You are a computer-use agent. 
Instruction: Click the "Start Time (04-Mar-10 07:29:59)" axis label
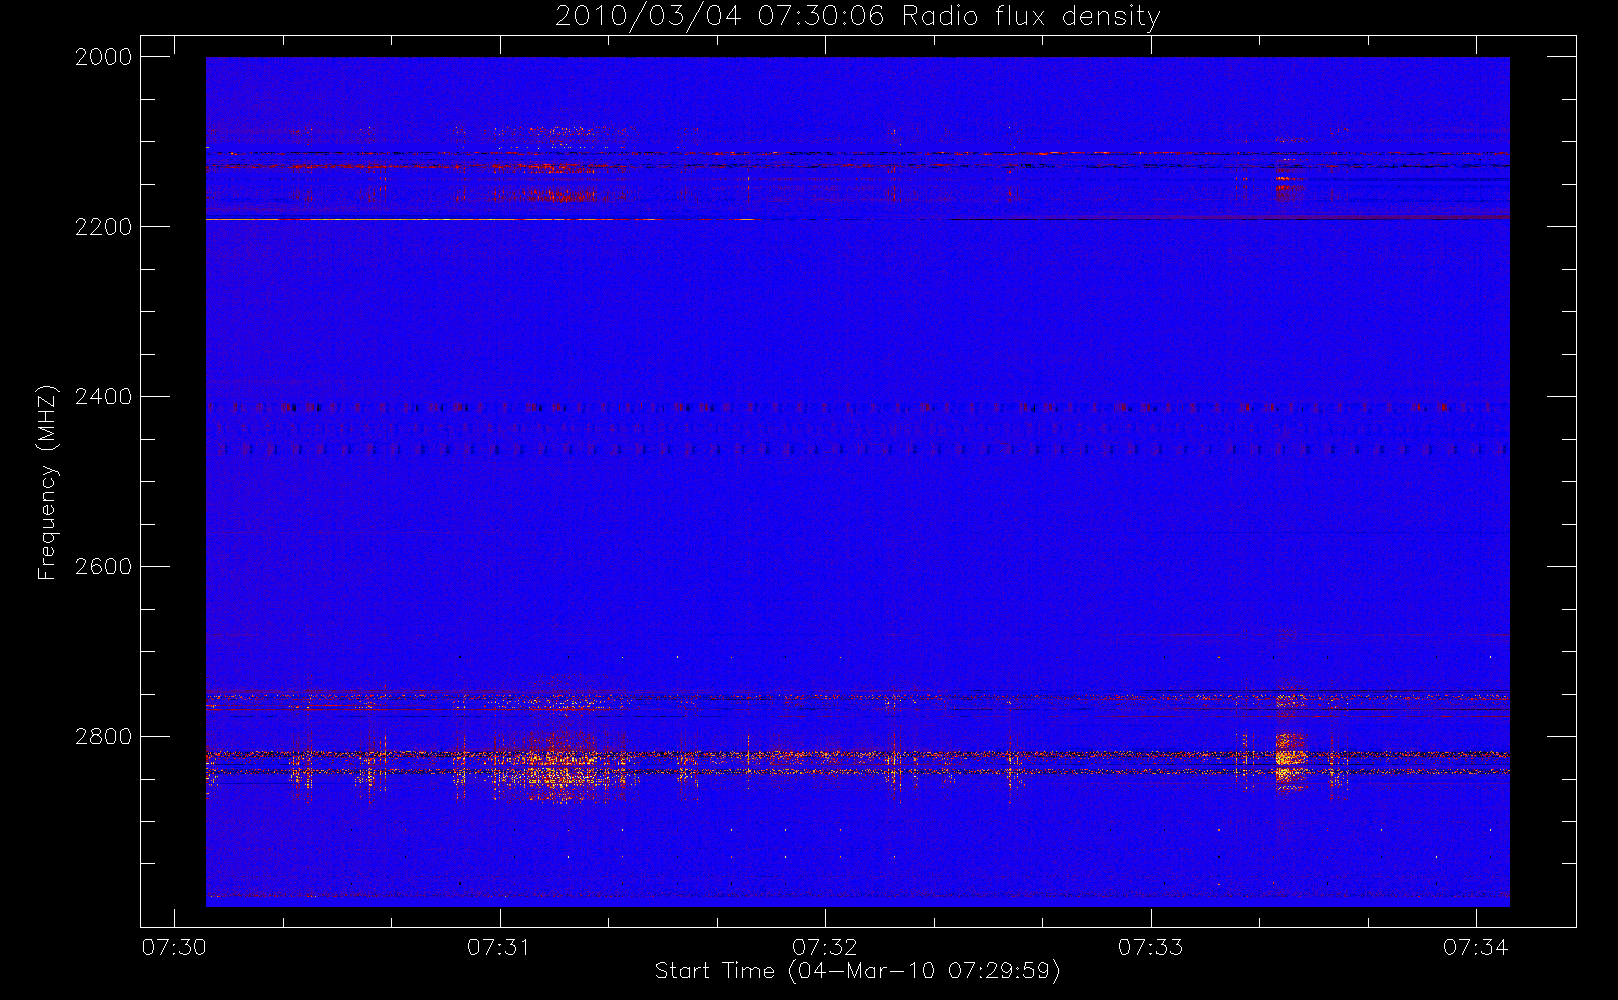(x=857, y=971)
